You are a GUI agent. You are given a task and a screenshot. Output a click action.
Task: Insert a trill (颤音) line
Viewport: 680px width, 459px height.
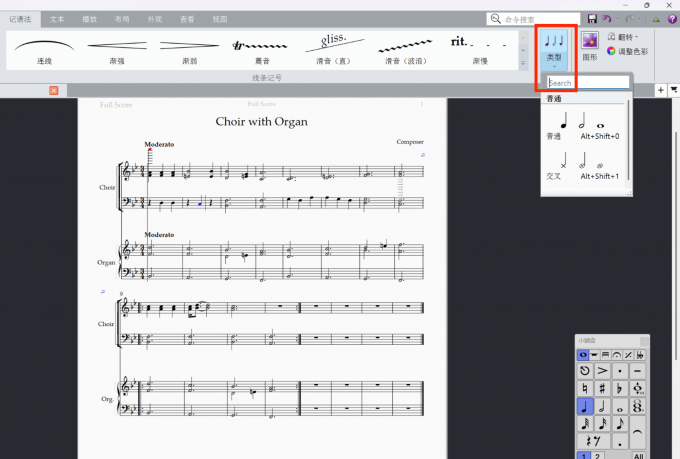click(x=262, y=50)
